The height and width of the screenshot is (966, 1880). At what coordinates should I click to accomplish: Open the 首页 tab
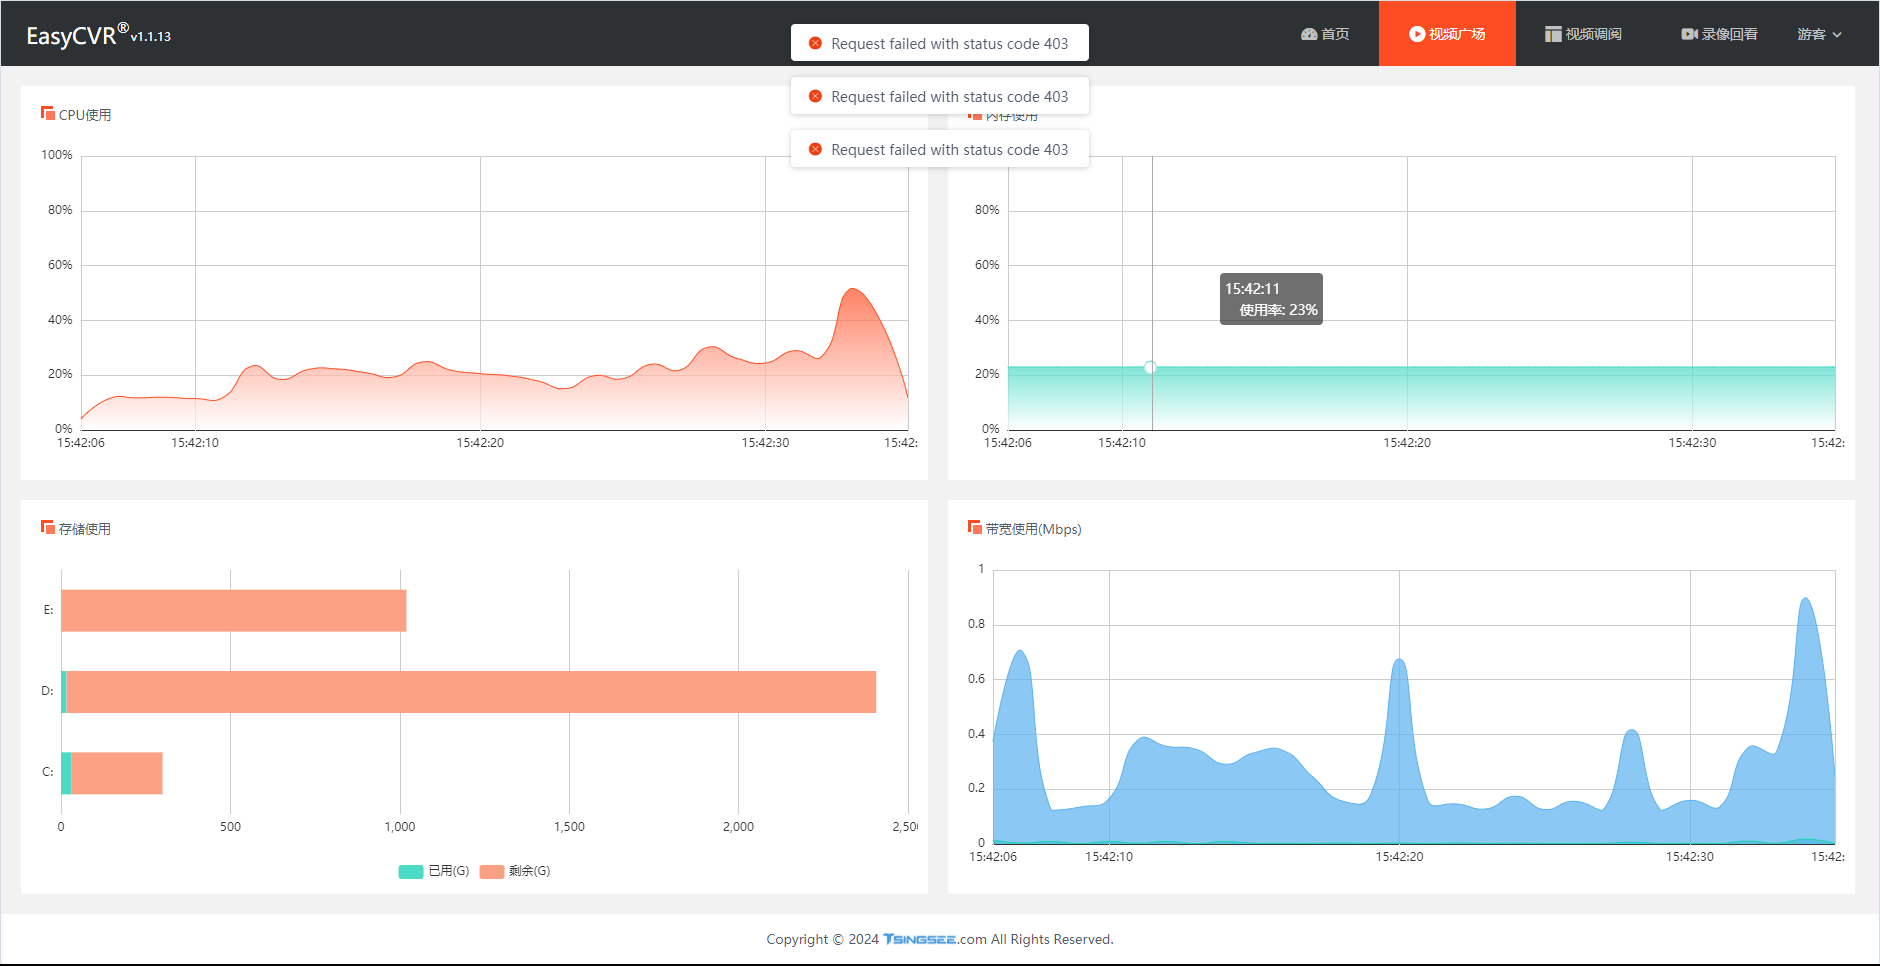1325,34
